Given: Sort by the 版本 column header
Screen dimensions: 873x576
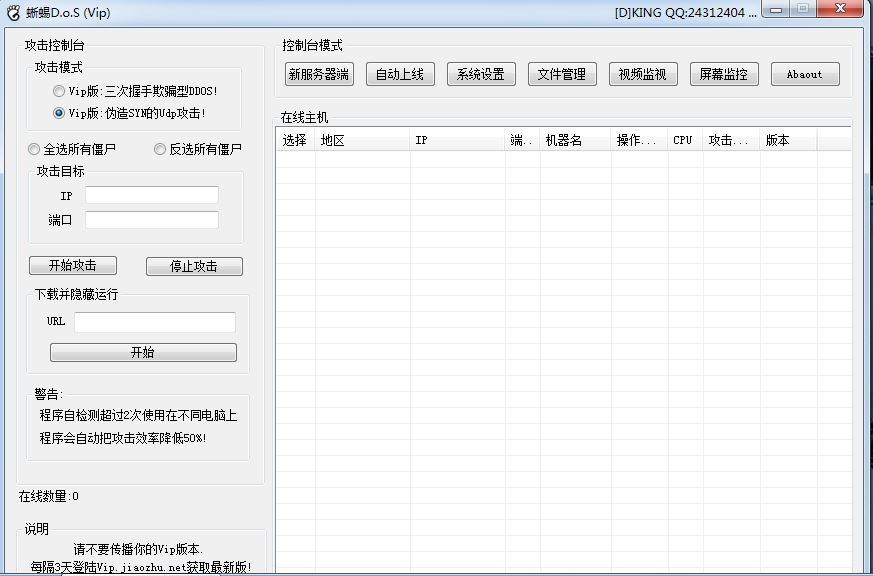Looking at the screenshot, I should [788, 140].
